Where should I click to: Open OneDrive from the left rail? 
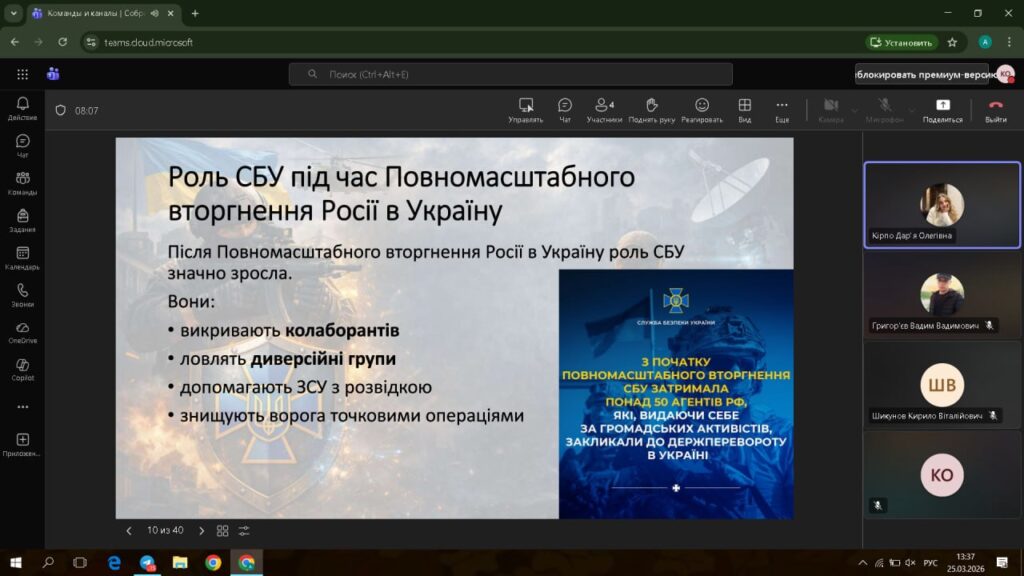click(x=22, y=332)
